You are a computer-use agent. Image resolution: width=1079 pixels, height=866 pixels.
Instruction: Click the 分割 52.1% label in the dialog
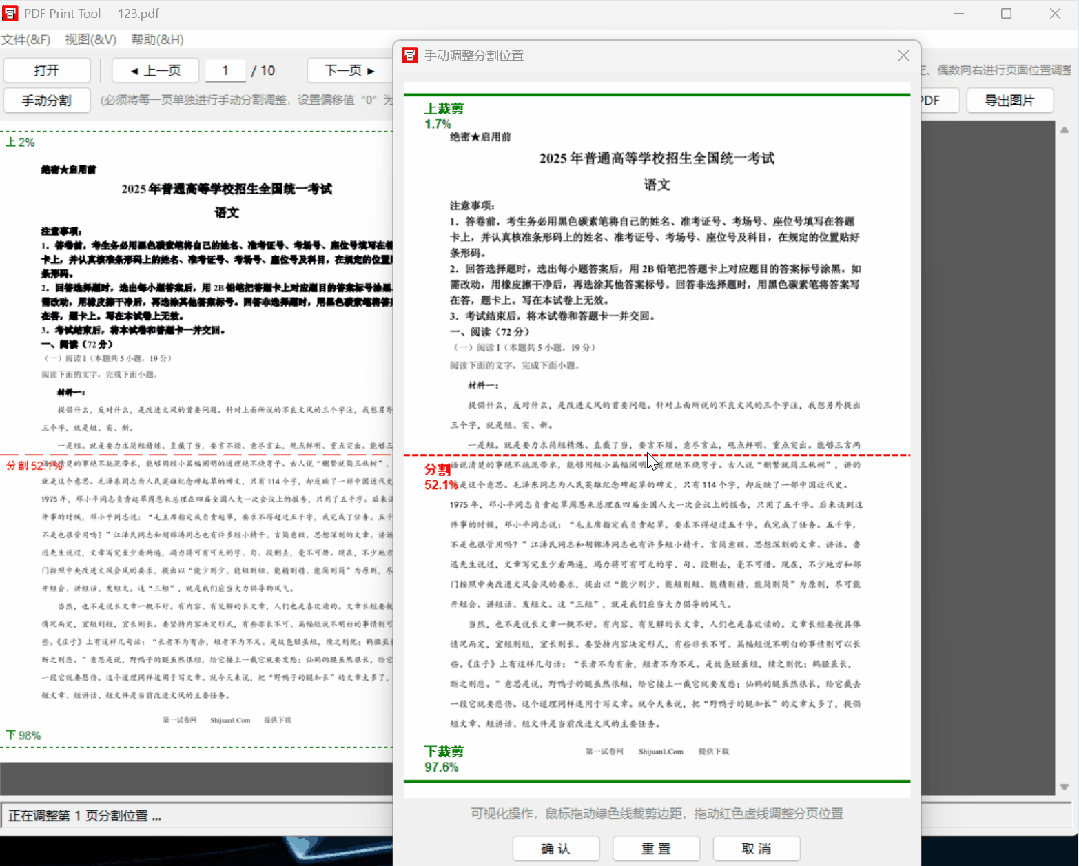(x=440, y=477)
